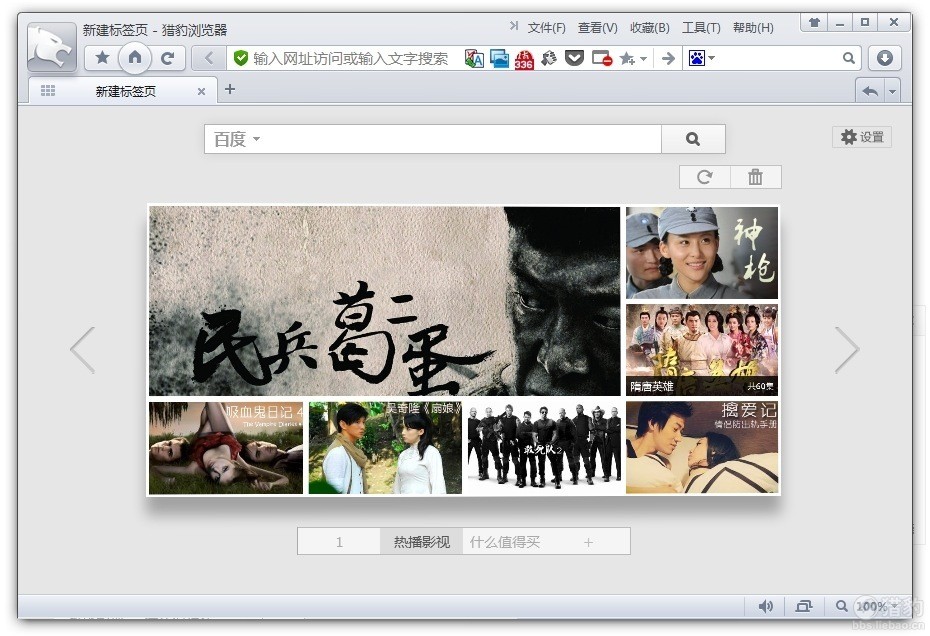Click the magnifier search button beside 百度 box
This screenshot has height=636, width=930.
click(x=693, y=139)
